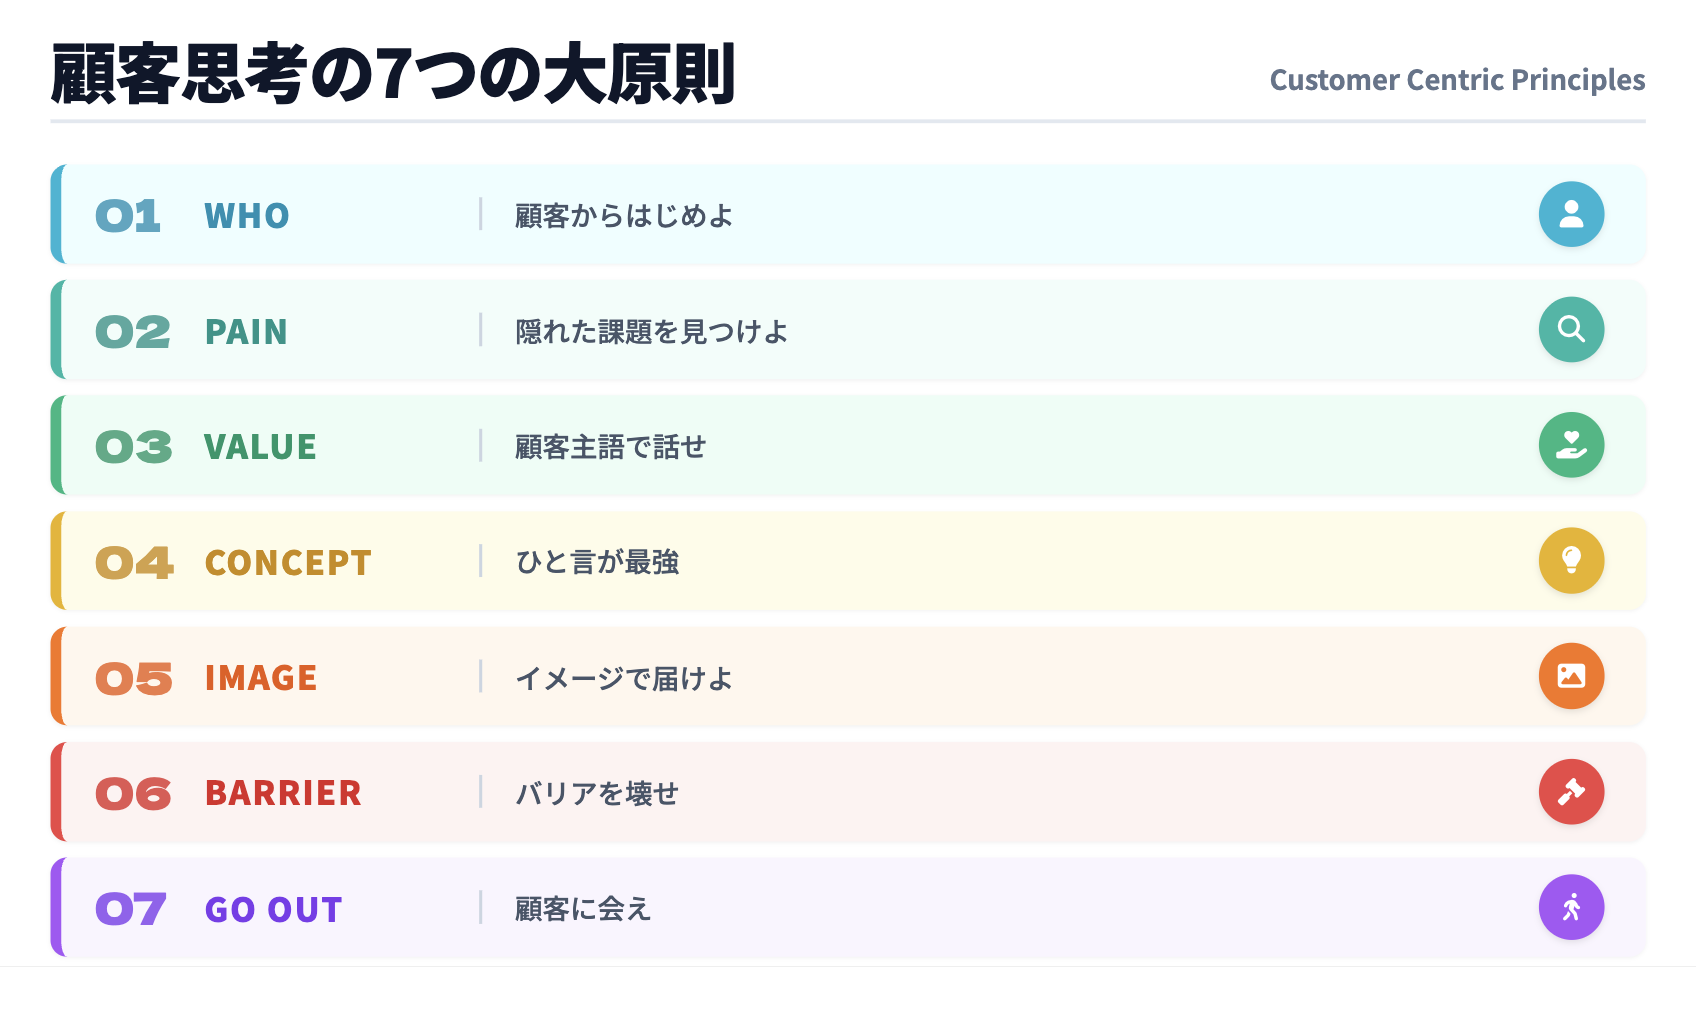Click the Customer Centric Principles subtitle
The width and height of the screenshot is (1696, 1032).
(x=1457, y=80)
